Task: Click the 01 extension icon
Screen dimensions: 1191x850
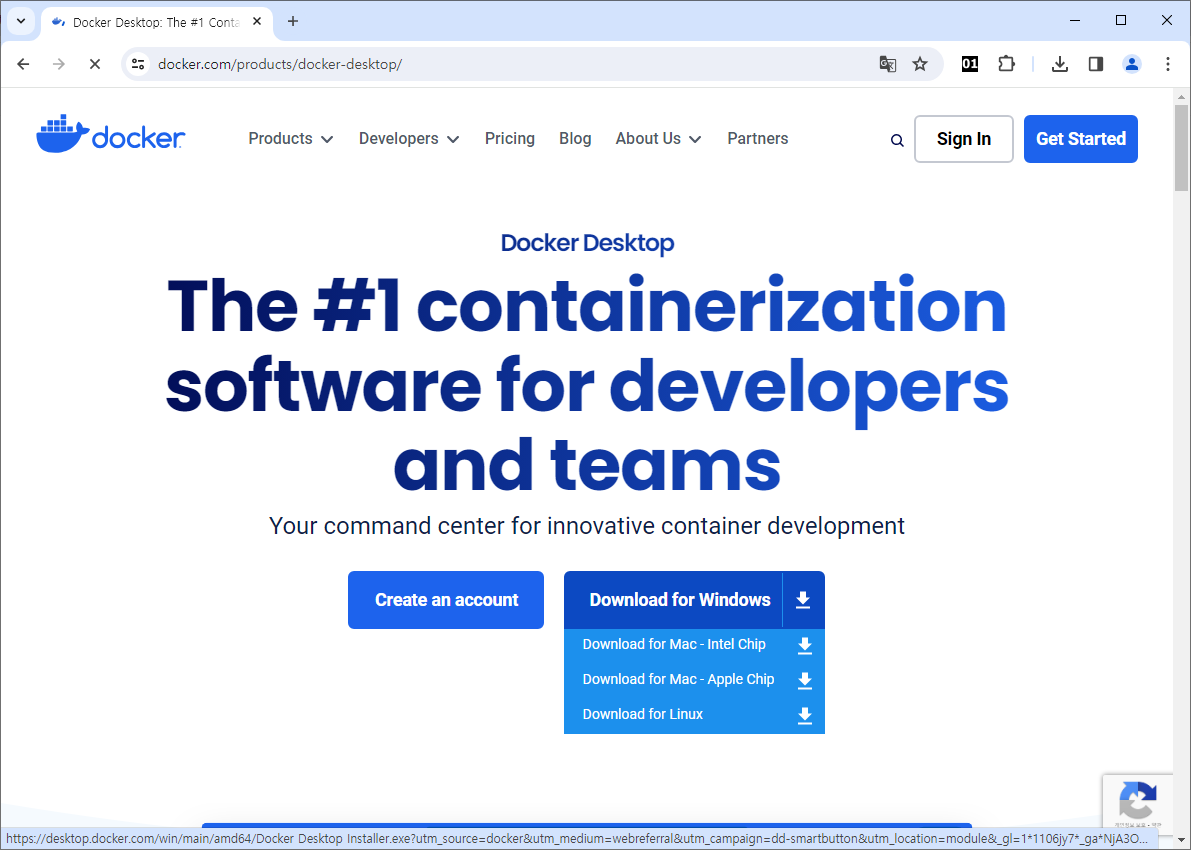Action: tap(969, 64)
